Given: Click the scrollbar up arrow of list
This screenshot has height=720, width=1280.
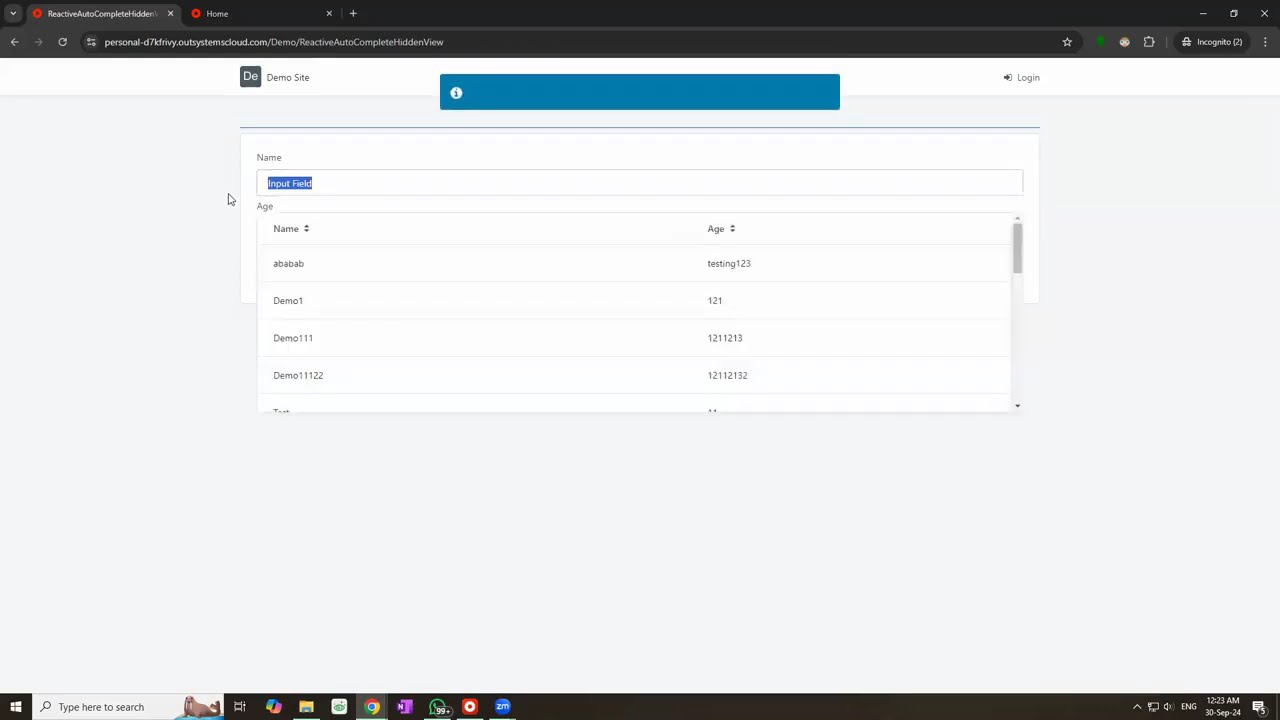Looking at the screenshot, I should (x=1017, y=218).
